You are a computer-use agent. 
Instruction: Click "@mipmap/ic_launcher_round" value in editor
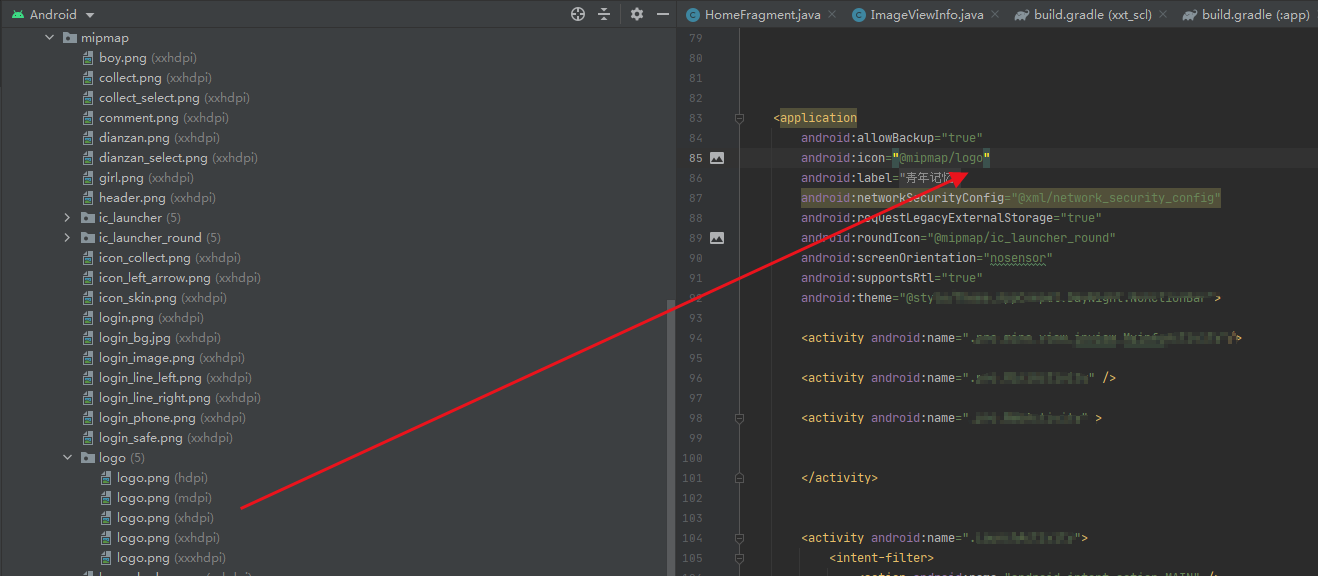click(1020, 238)
